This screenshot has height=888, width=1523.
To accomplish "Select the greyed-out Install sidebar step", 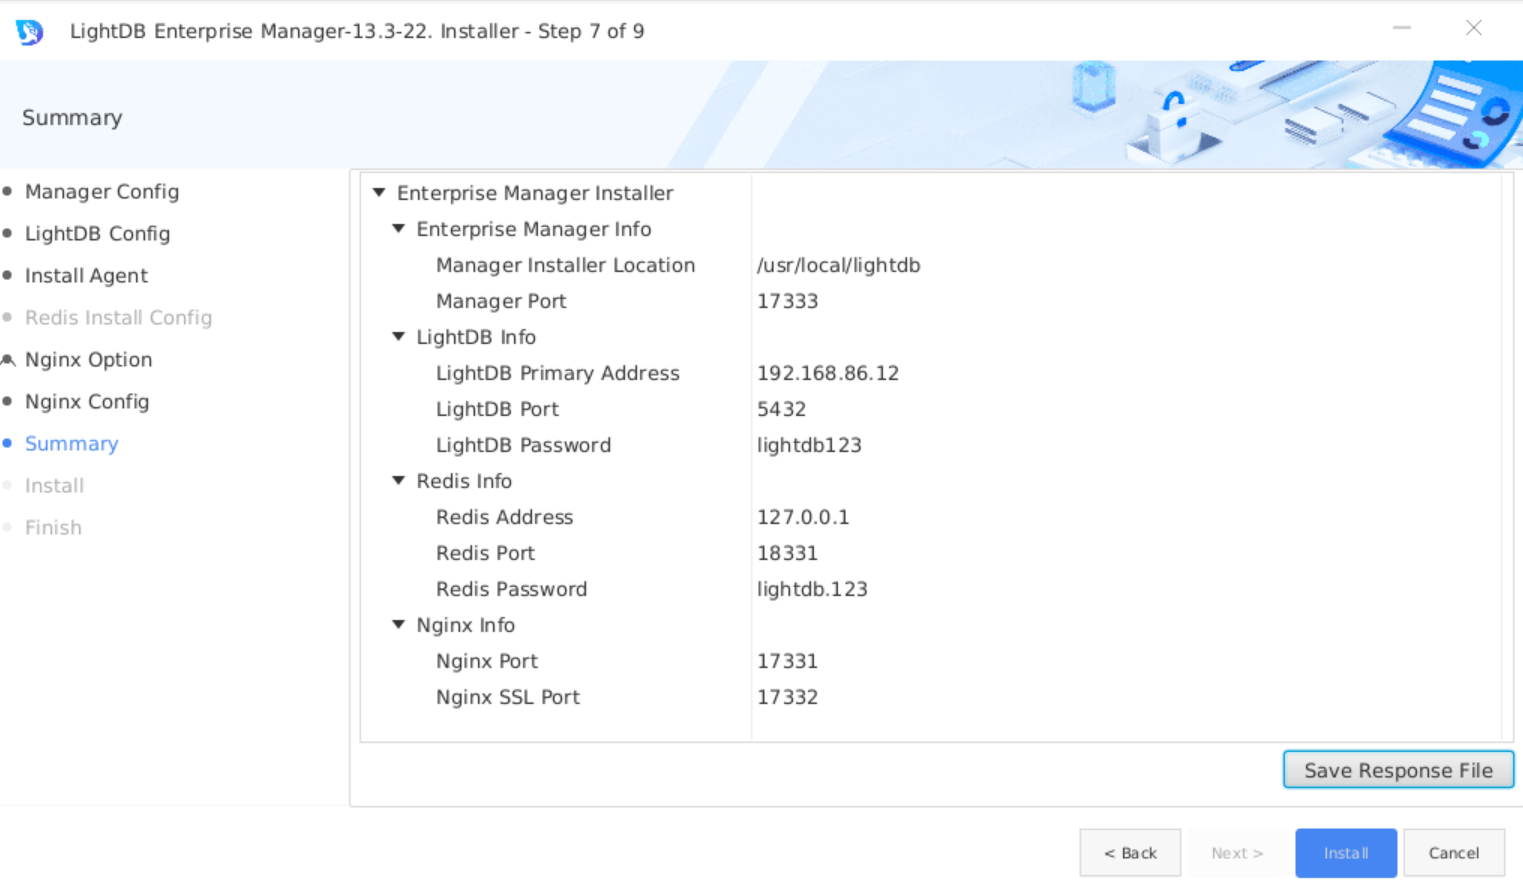I will pyautogui.click(x=54, y=485).
